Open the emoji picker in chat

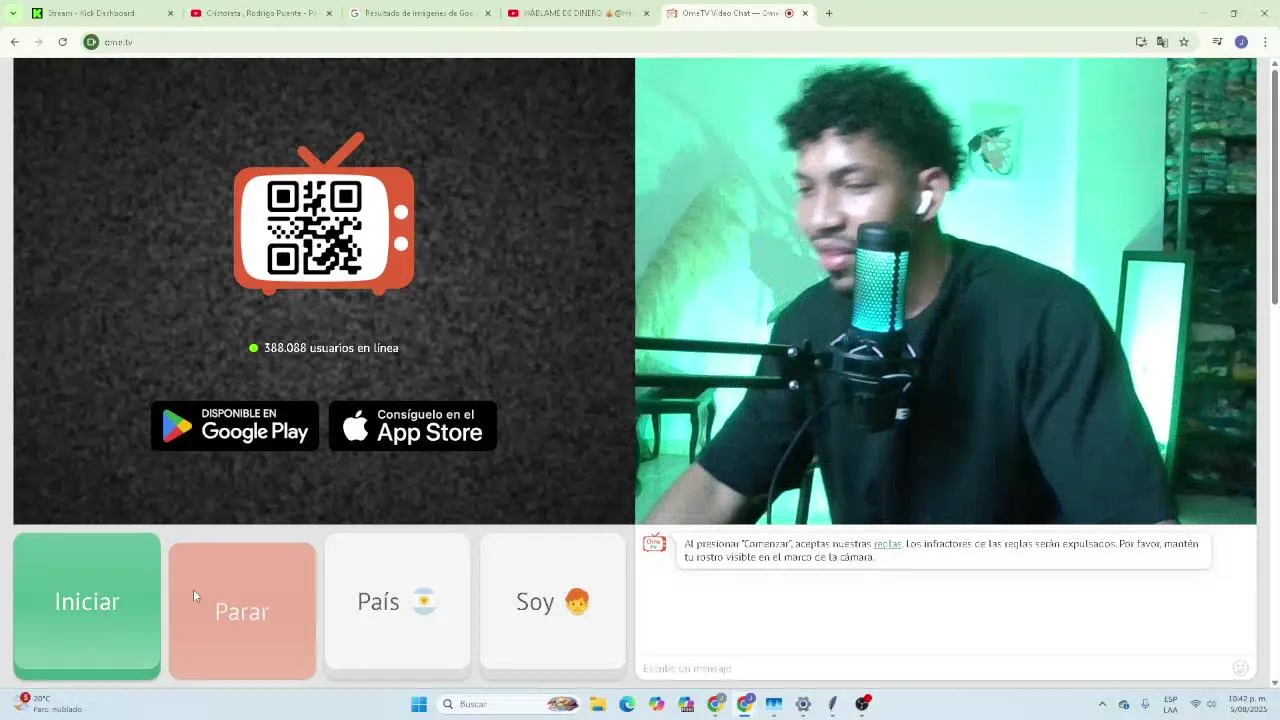1240,668
